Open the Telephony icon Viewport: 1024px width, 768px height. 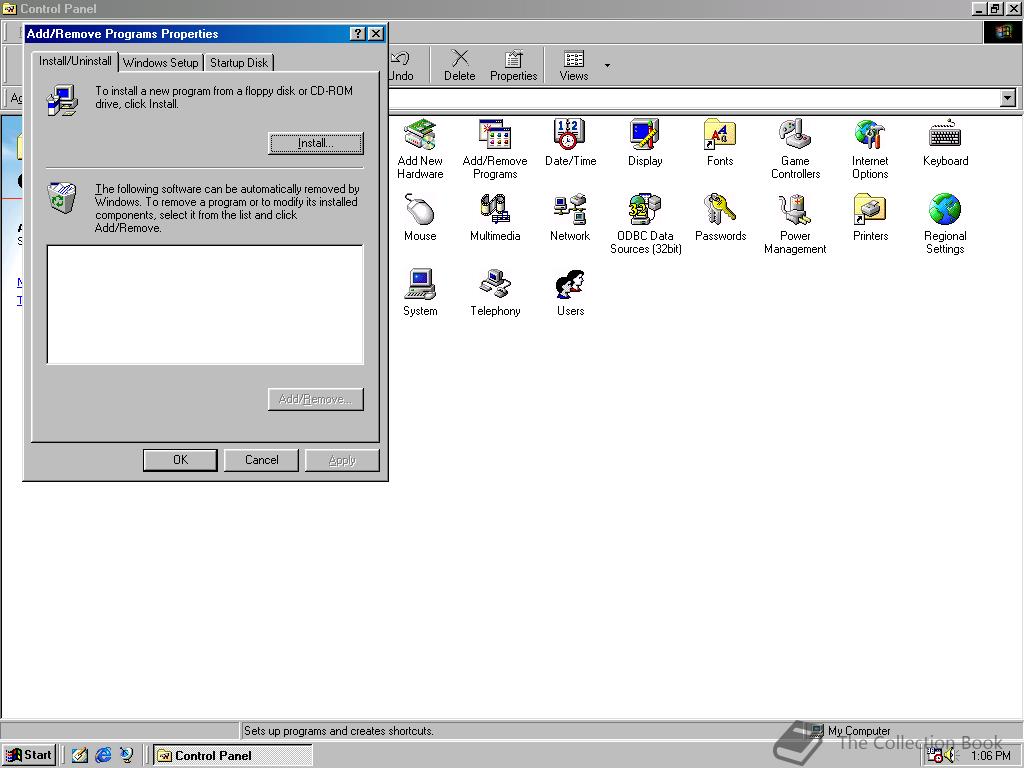pos(495,293)
